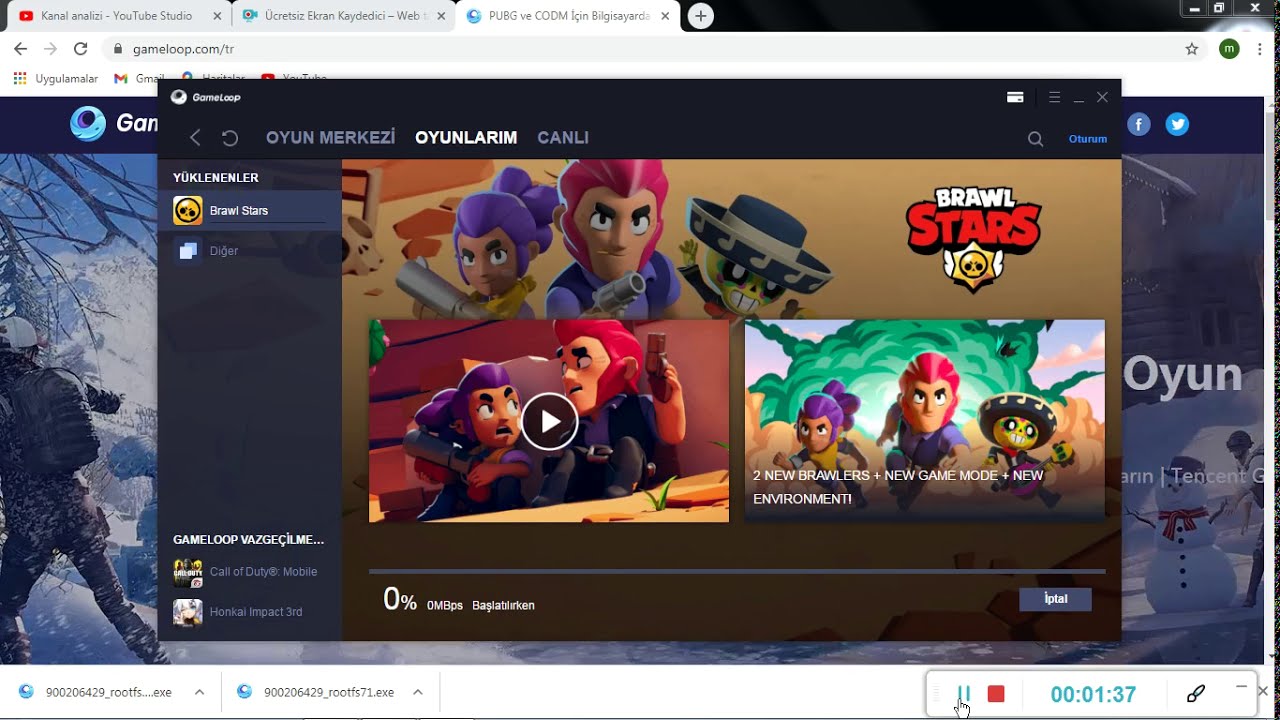Switch to OYUNLARIM tab
1280x720 pixels.
point(466,138)
